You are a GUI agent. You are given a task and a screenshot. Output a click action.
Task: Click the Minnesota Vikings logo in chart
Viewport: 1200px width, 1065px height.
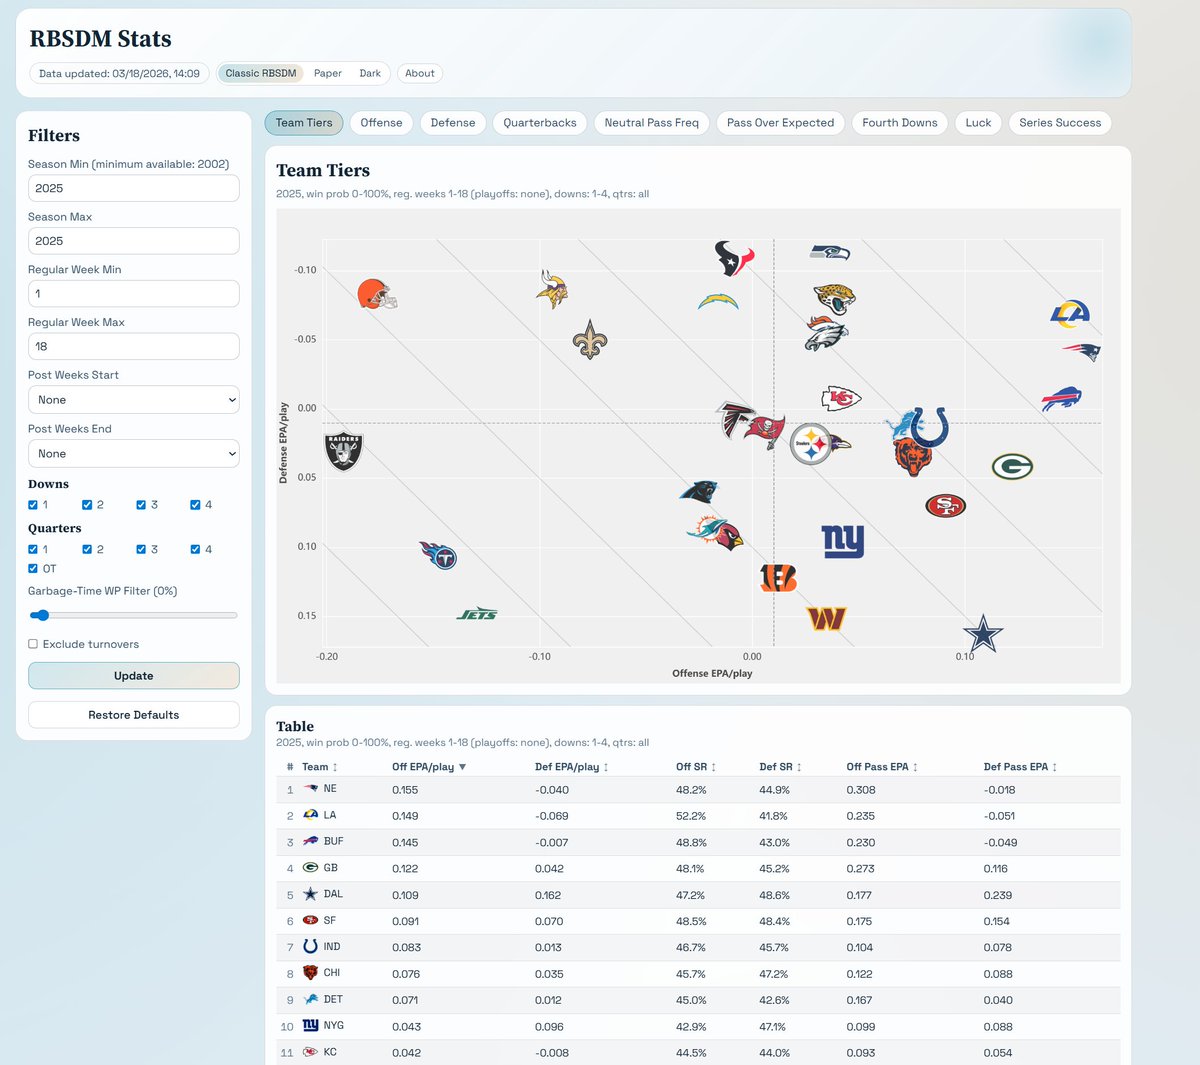pos(552,289)
